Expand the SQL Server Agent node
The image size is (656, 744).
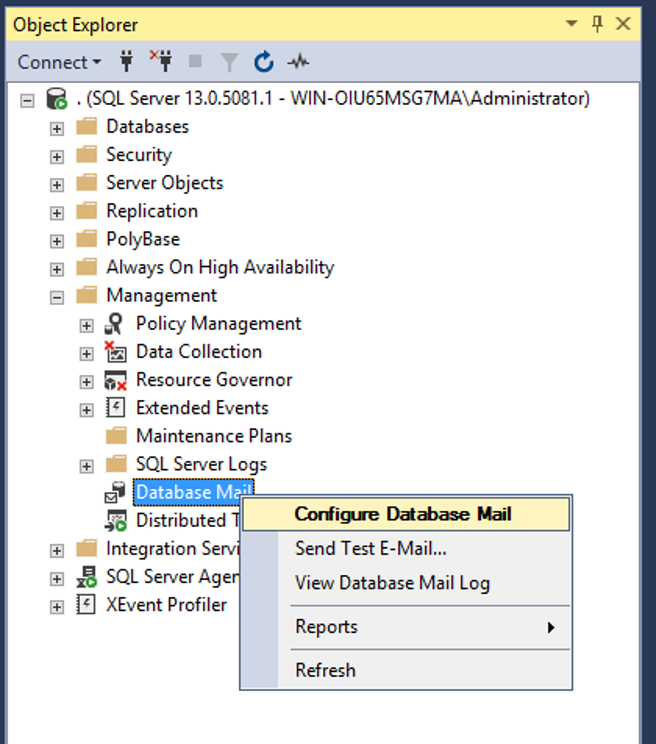coord(57,578)
